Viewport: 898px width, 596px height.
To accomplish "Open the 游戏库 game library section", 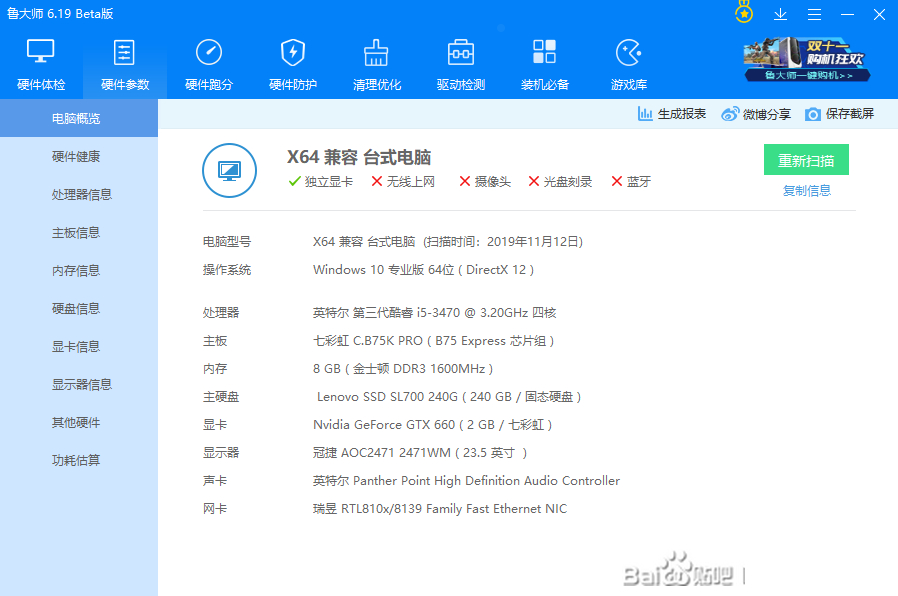I will click(629, 65).
